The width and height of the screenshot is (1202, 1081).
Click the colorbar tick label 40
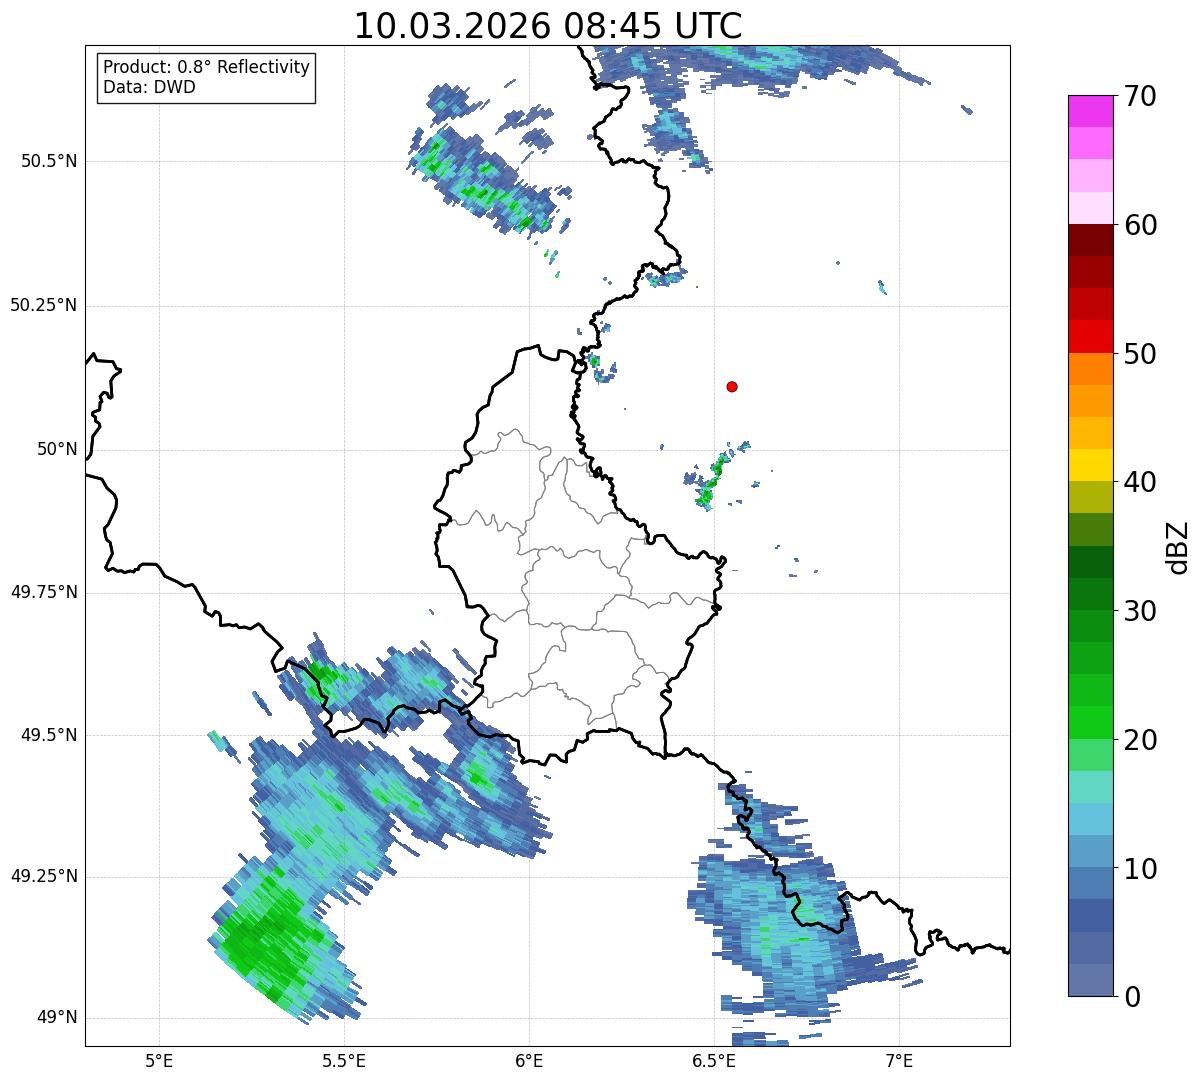[1139, 482]
